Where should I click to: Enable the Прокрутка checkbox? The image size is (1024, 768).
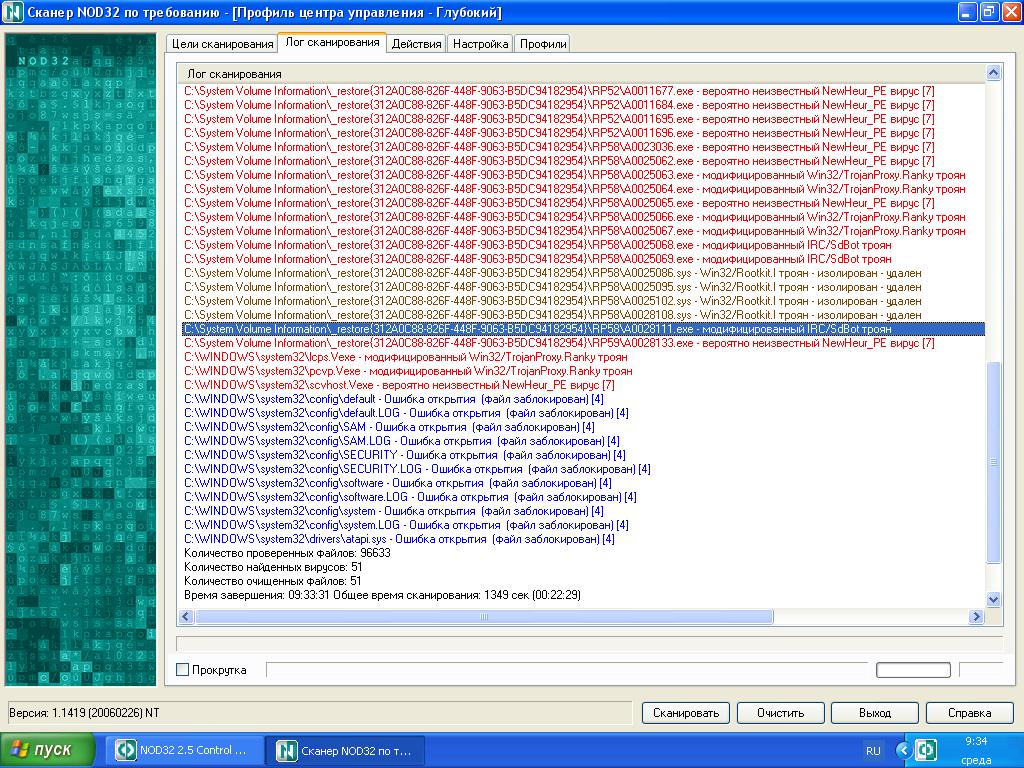183,669
